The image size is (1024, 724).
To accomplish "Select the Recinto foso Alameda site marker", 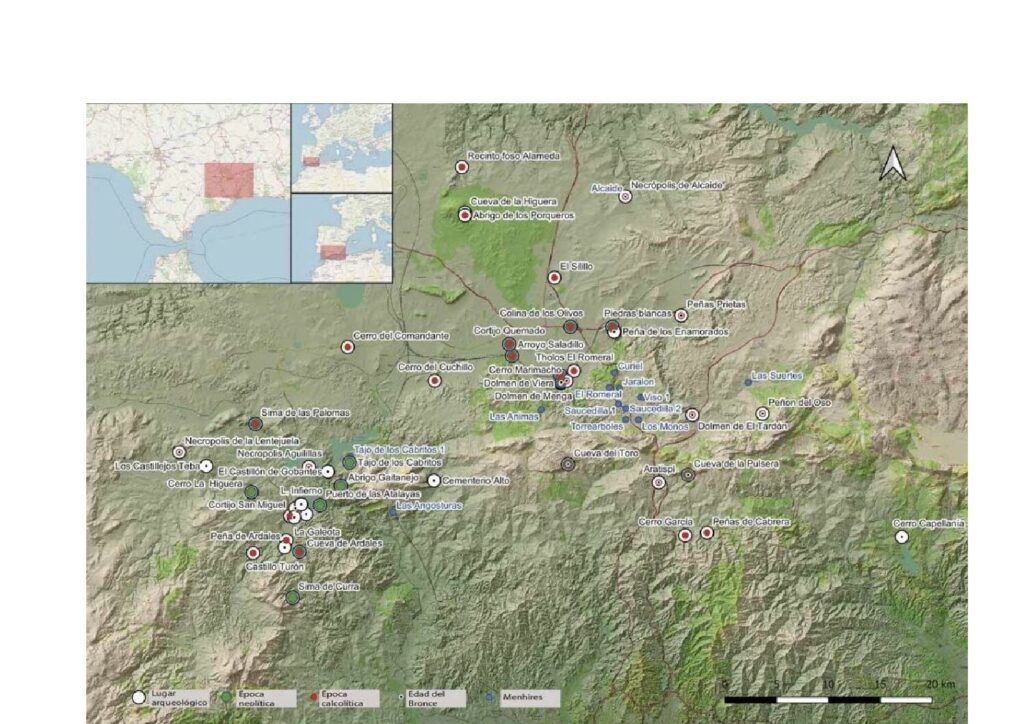I will (462, 167).
